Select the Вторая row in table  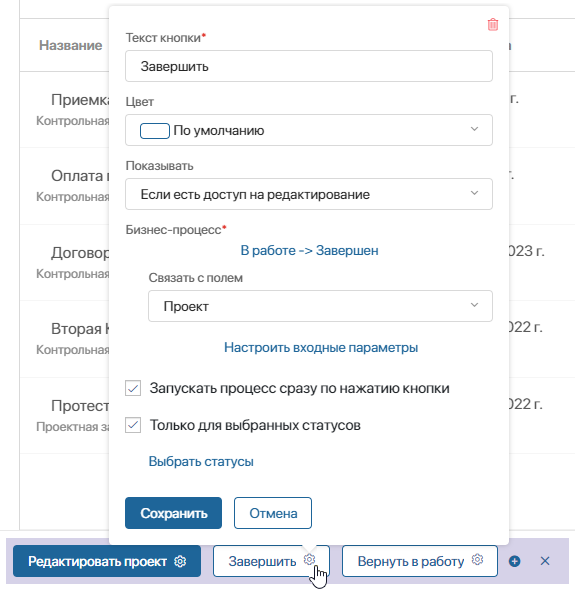coord(64,338)
